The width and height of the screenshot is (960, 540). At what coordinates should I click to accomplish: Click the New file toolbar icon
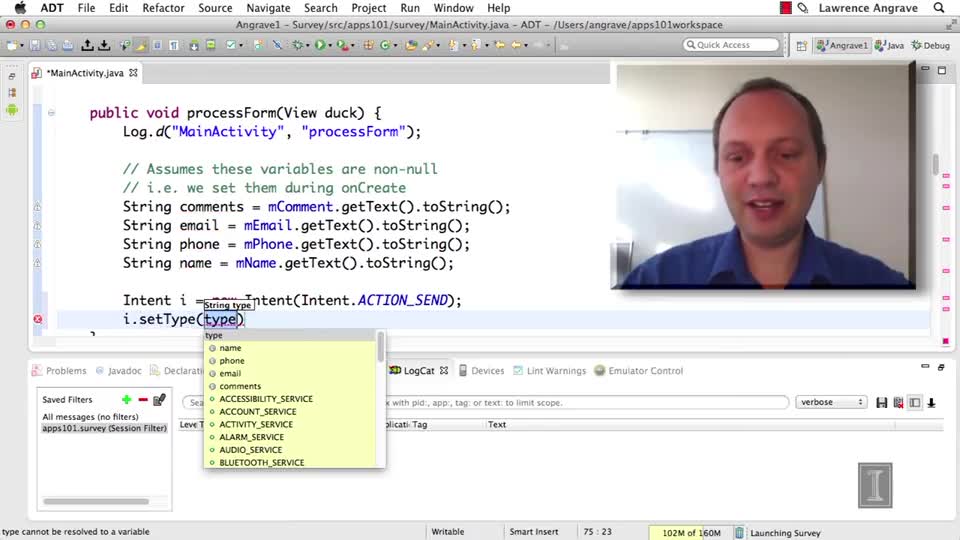(x=11, y=45)
